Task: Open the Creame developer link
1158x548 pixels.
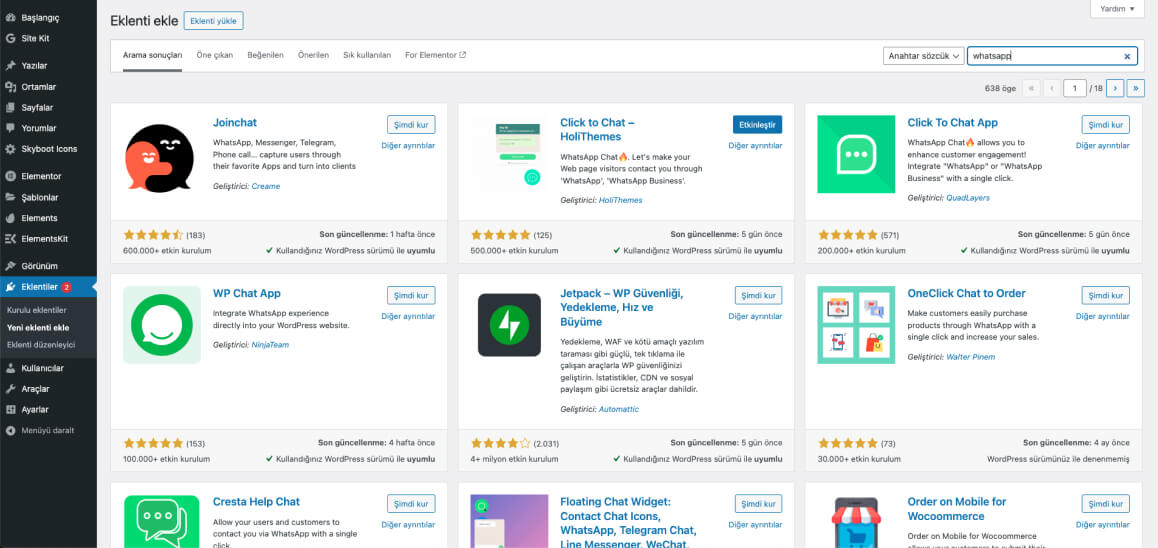Action: (266, 186)
